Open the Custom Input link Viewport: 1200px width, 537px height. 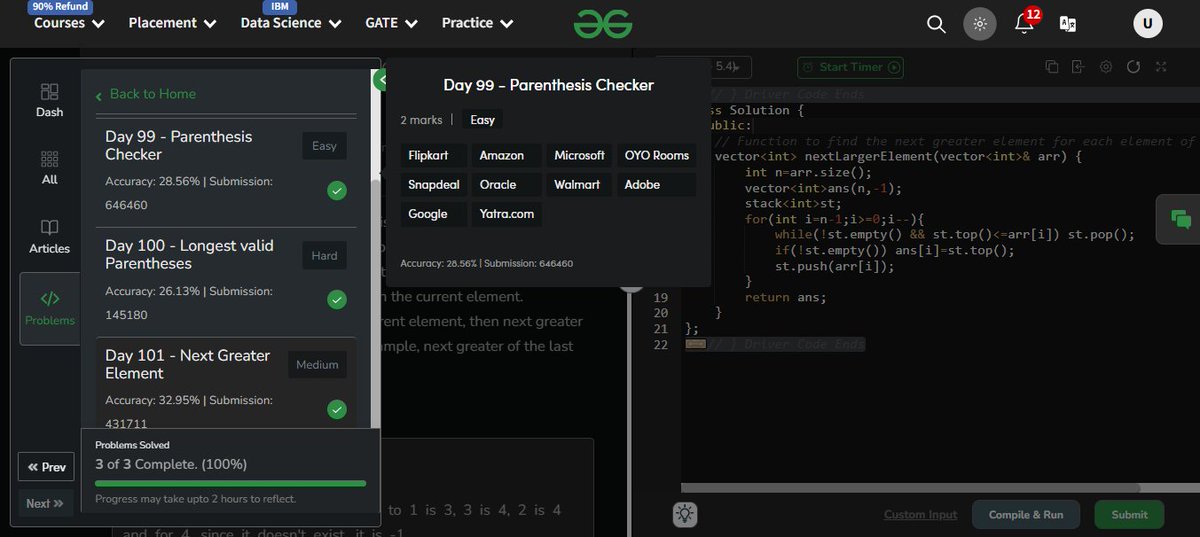920,514
